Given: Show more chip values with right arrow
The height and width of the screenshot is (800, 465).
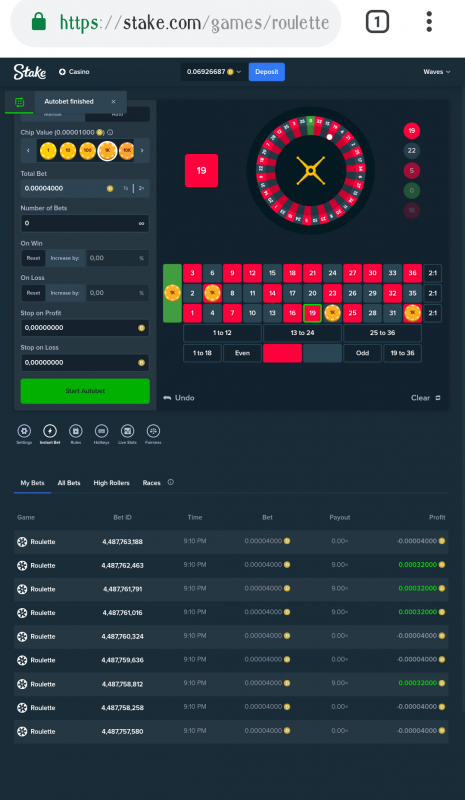Looking at the screenshot, I should [142, 151].
